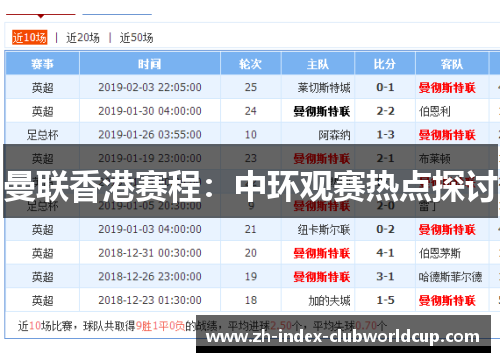Click away team 曼彻斯特联 in 纽卡斯尔联 row
The height and width of the screenshot is (362, 500).
point(447,230)
